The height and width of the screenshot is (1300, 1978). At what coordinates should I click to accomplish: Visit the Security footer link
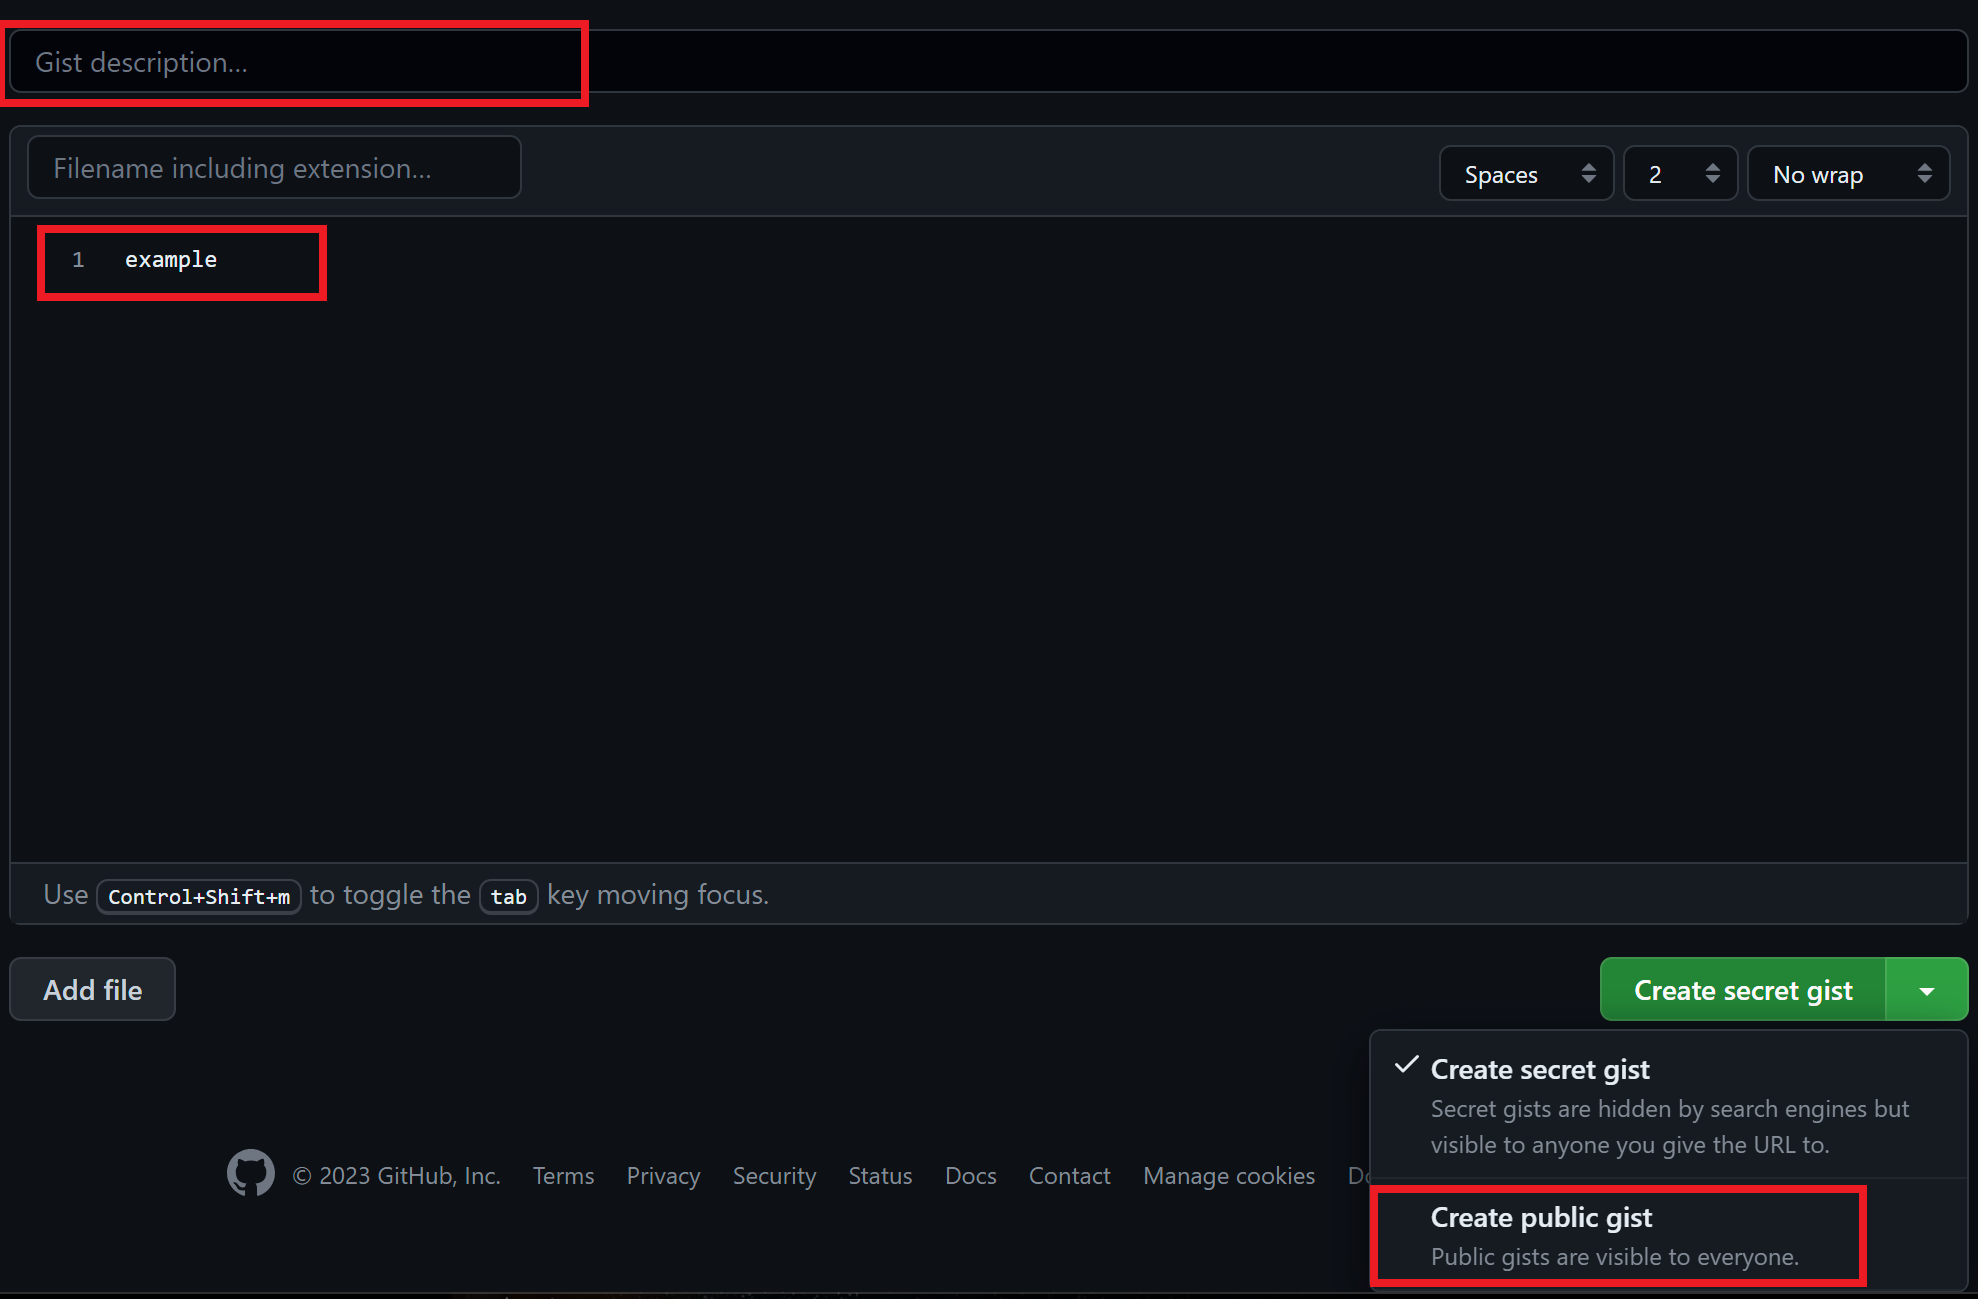pyautogui.click(x=774, y=1176)
